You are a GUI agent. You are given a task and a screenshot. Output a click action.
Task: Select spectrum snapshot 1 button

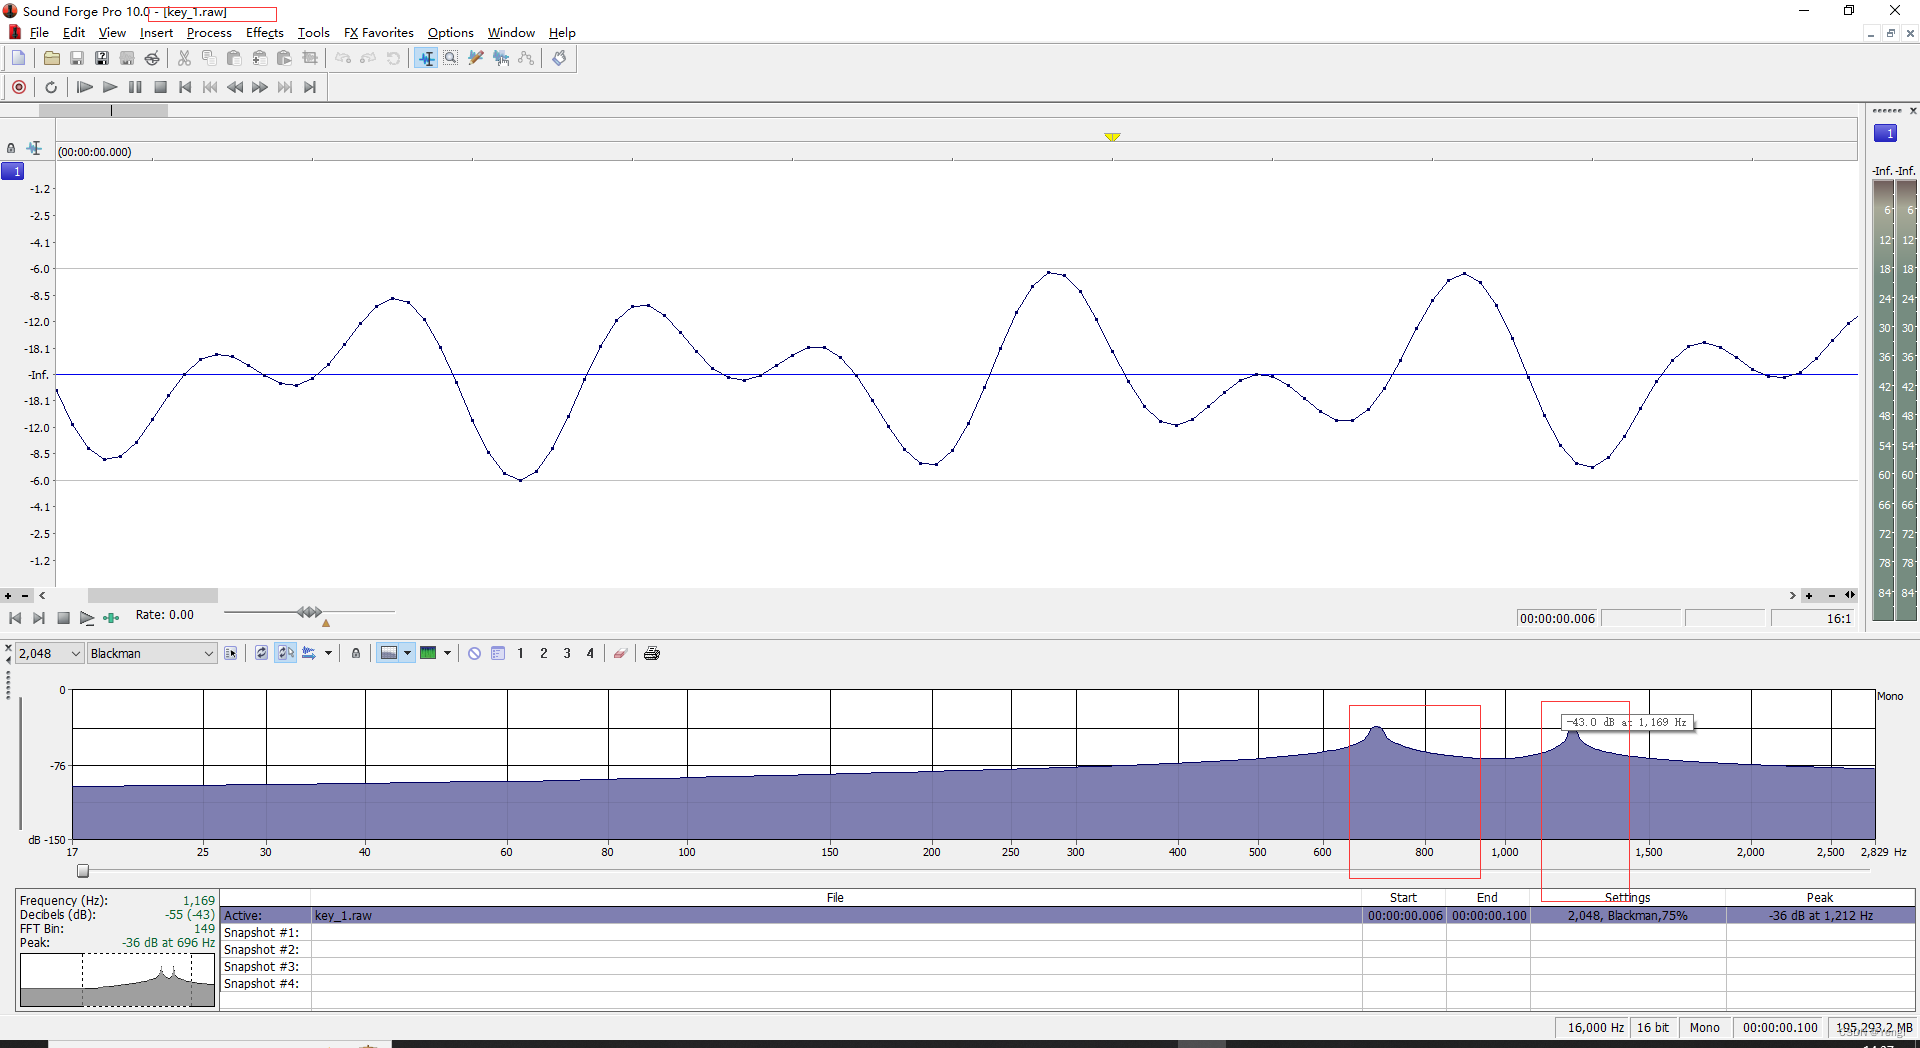tap(520, 653)
